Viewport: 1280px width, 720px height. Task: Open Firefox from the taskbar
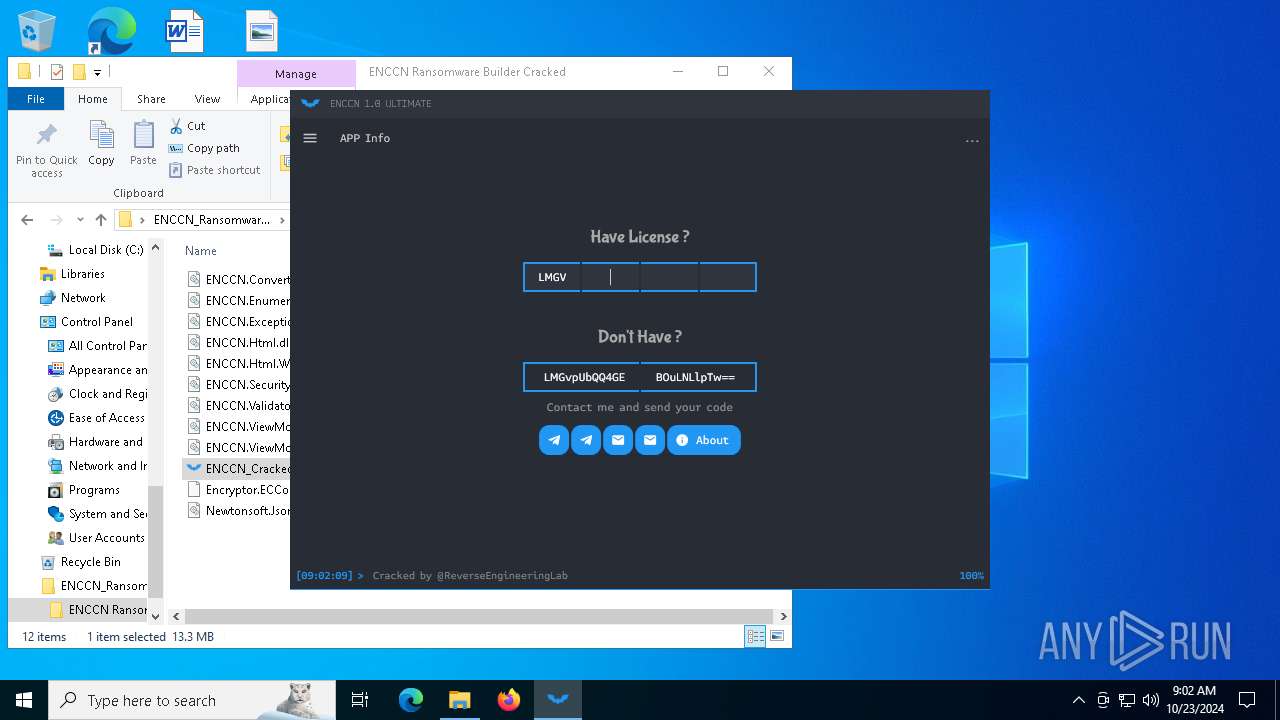pos(509,700)
